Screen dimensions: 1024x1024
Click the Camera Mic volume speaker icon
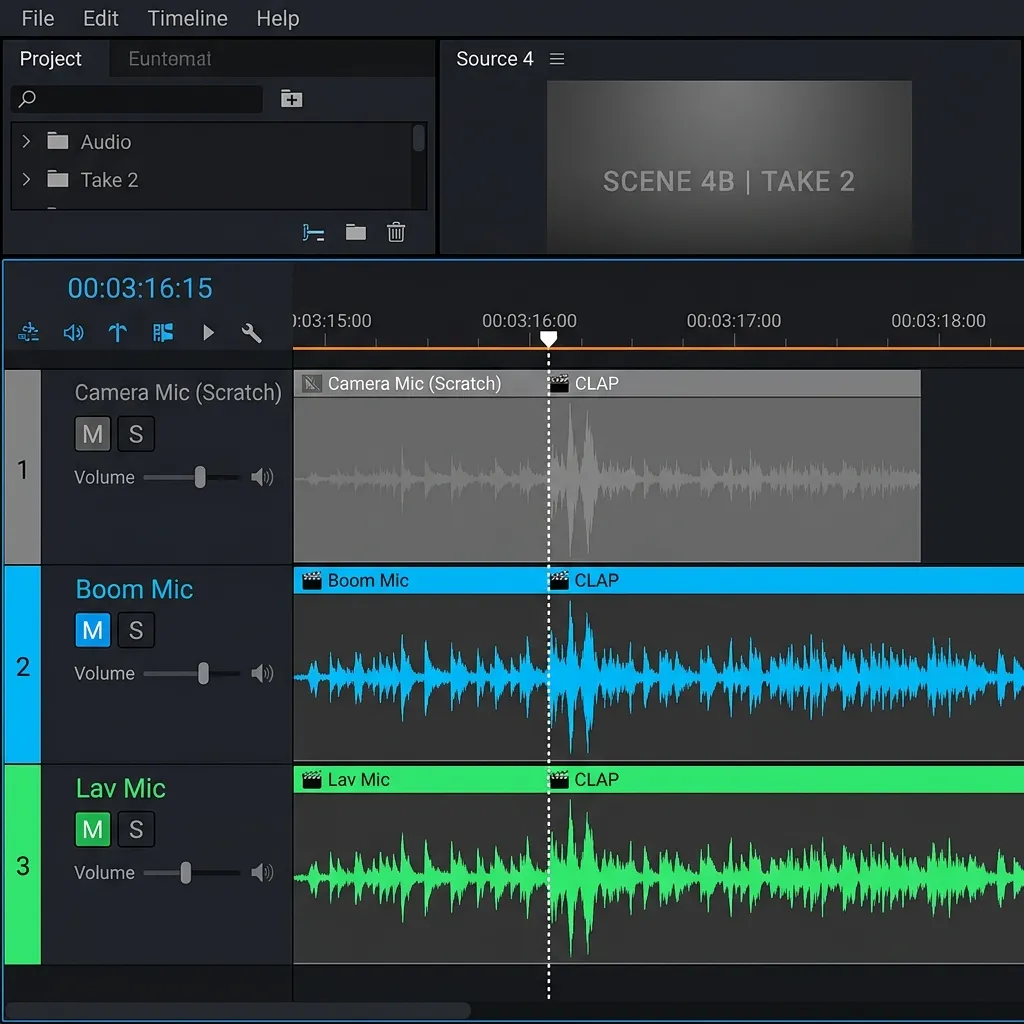(x=262, y=477)
